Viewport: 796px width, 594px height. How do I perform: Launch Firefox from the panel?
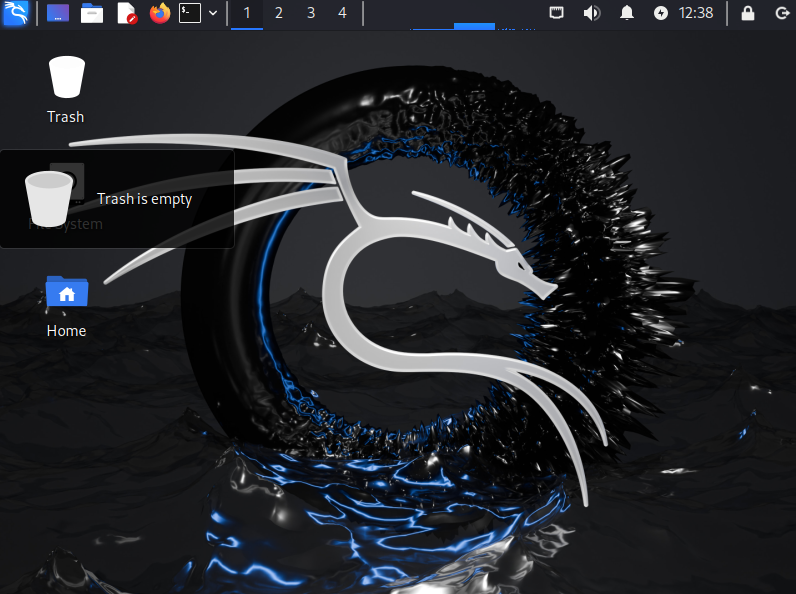pyautogui.click(x=160, y=13)
